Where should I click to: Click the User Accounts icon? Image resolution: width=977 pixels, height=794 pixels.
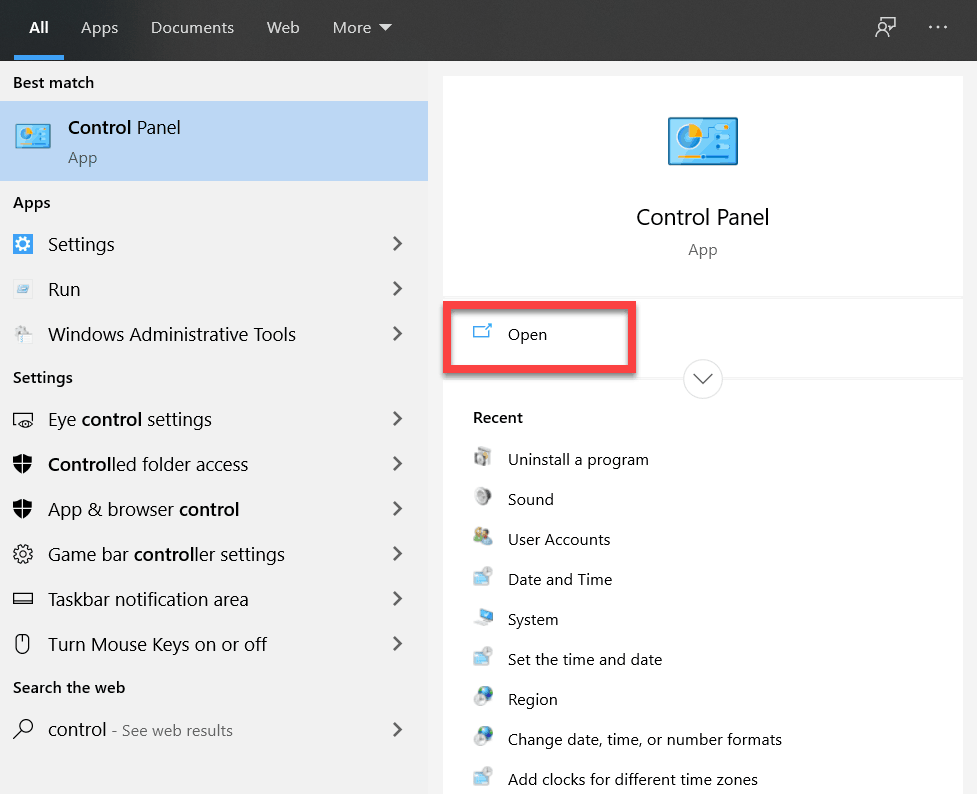[483, 537]
